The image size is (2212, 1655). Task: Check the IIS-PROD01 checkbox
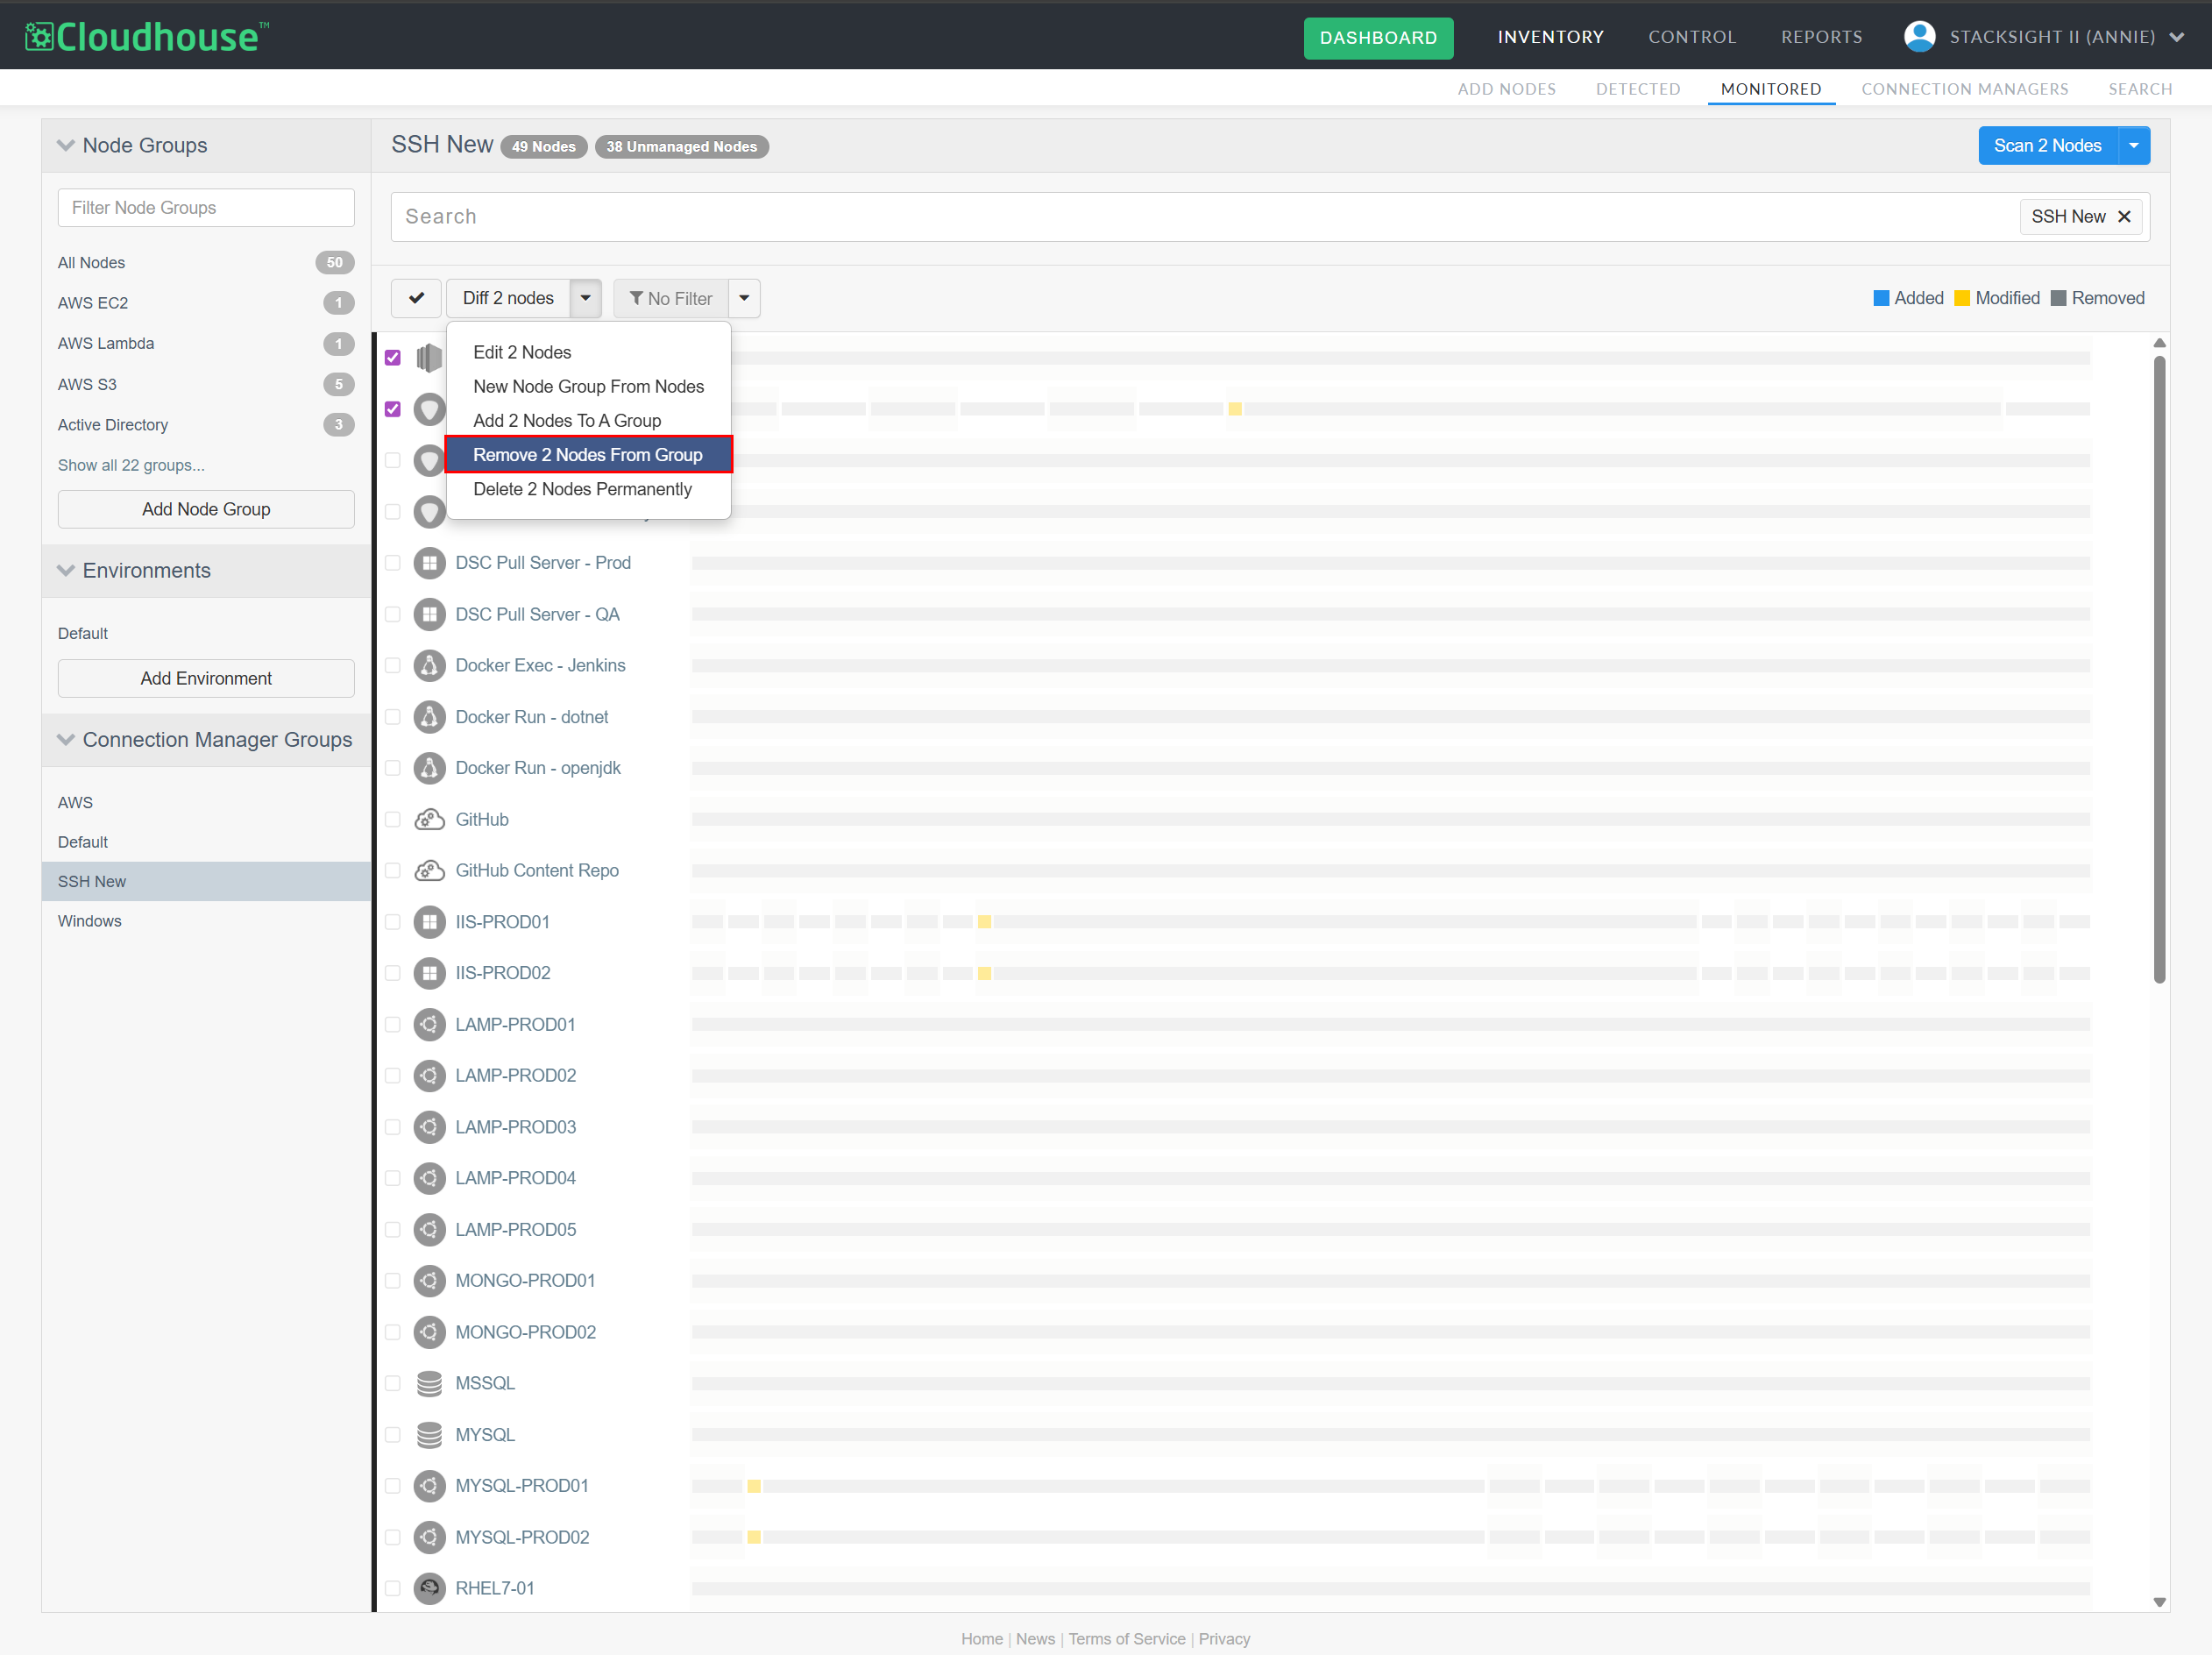(x=393, y=922)
